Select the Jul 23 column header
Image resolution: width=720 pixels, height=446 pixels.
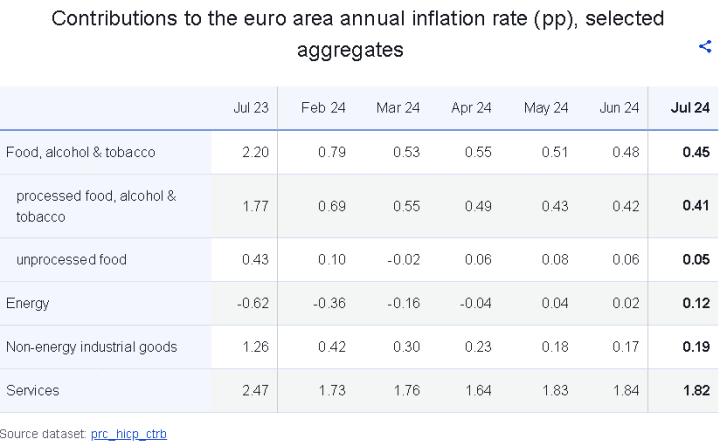tap(251, 108)
